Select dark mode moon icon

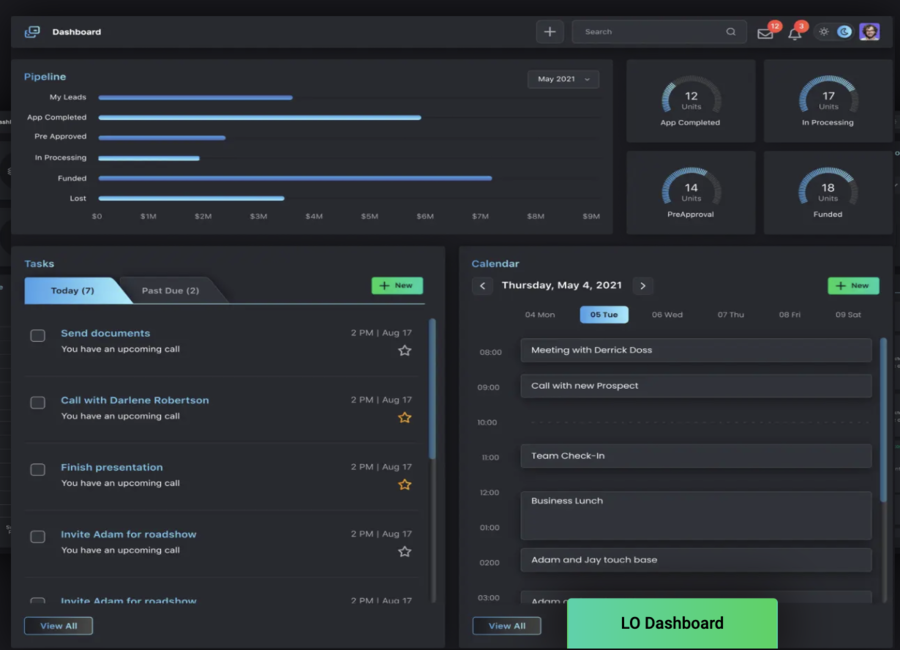pos(845,32)
